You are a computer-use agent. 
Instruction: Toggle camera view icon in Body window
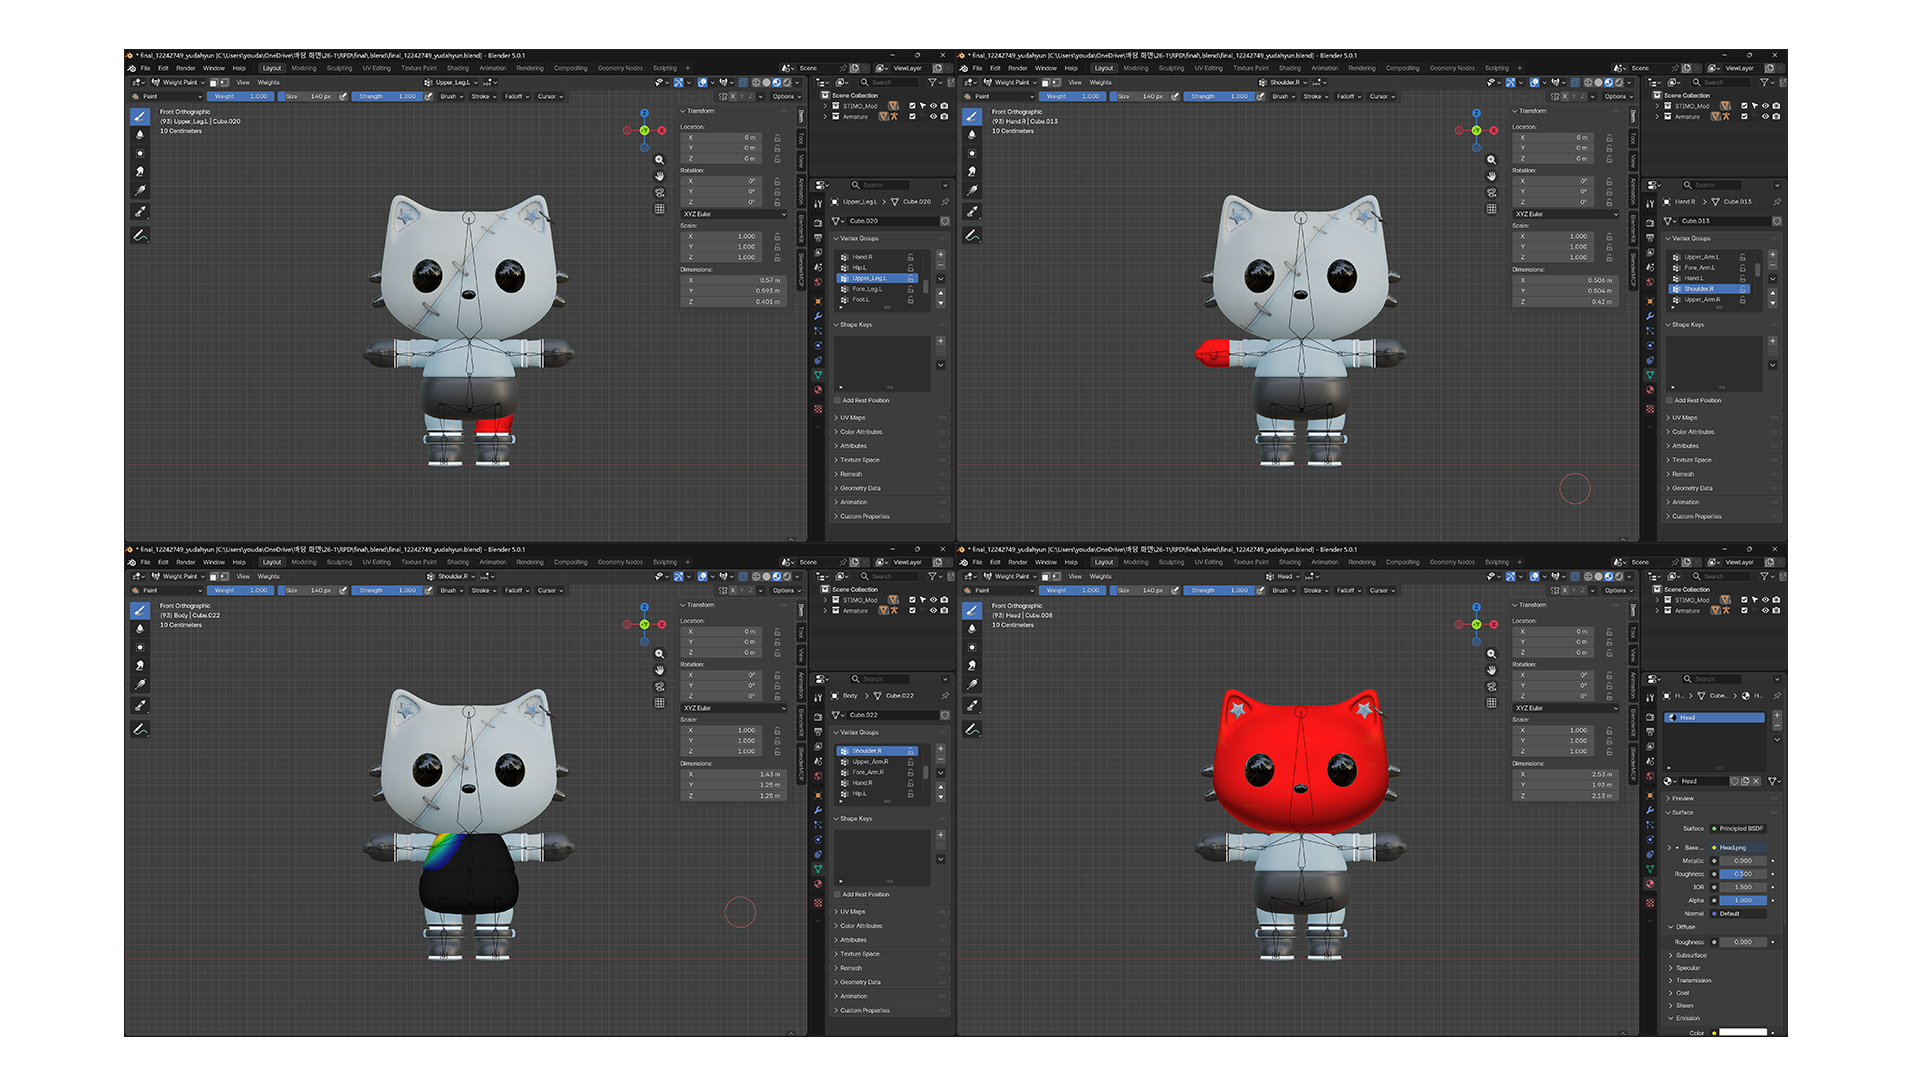[x=659, y=686]
